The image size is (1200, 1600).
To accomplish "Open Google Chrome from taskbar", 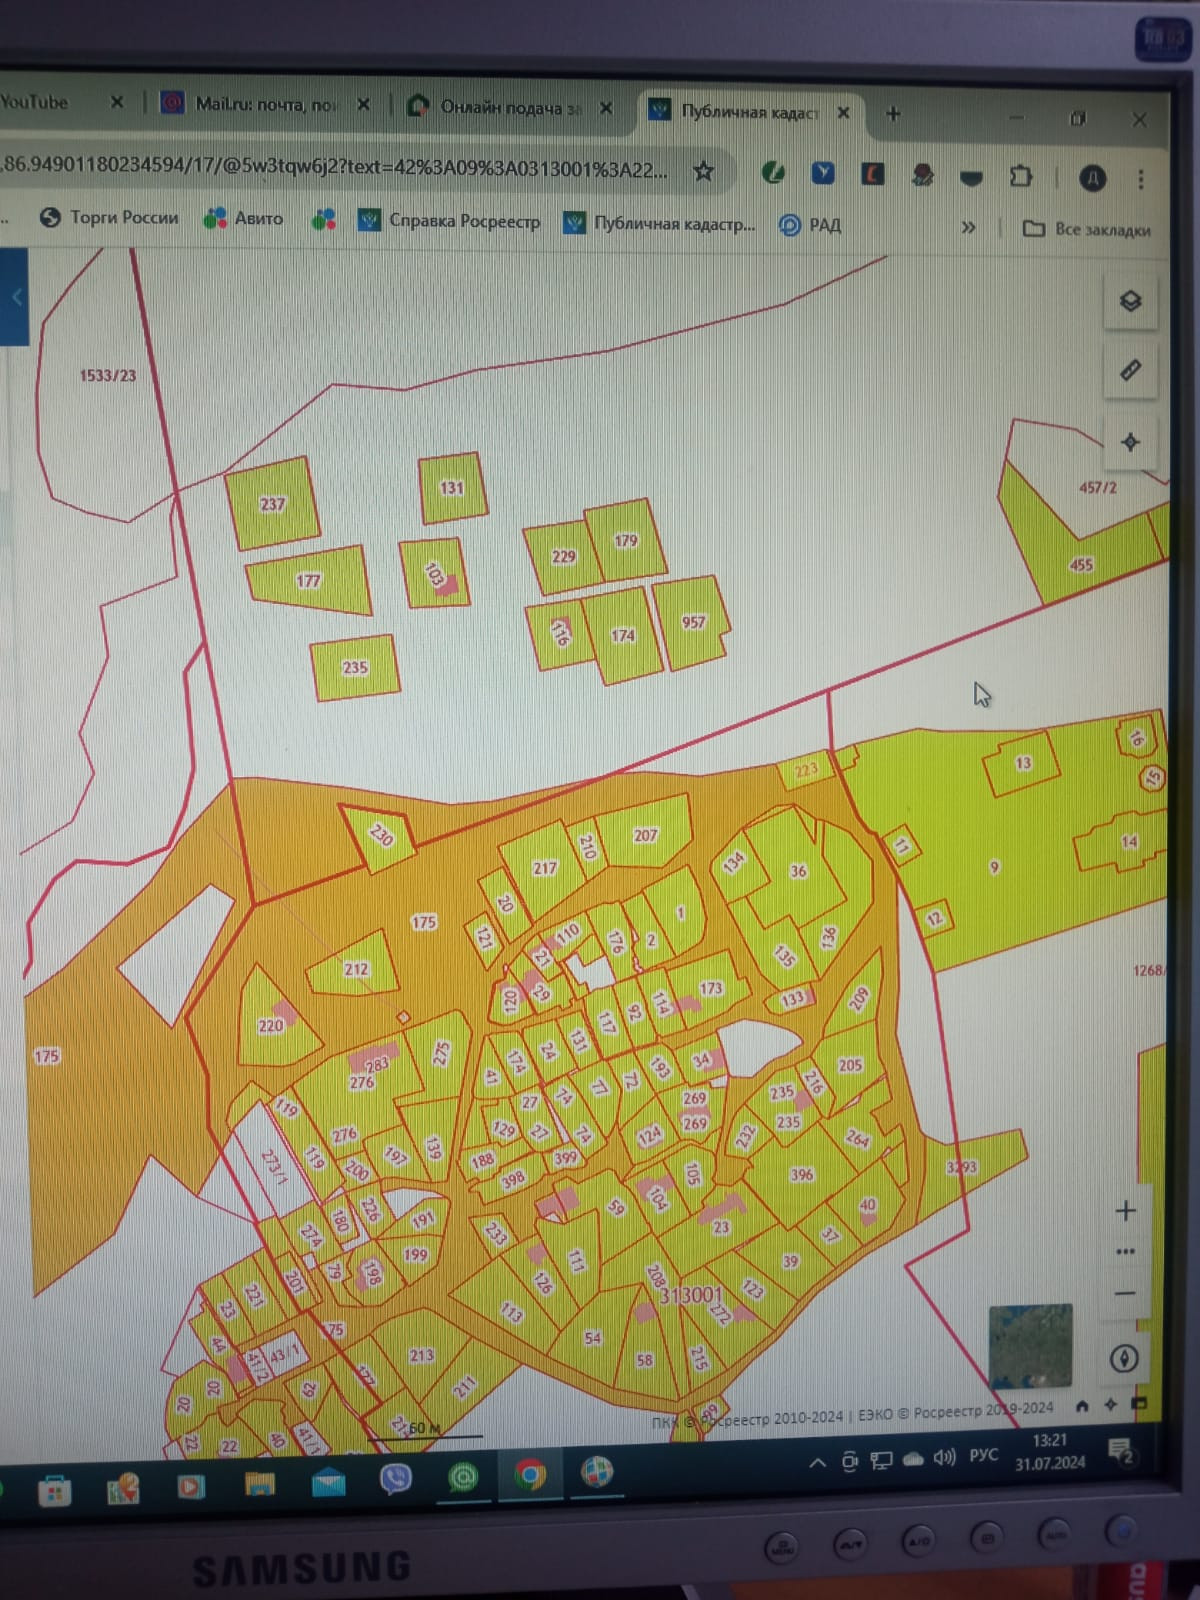I will point(530,1474).
